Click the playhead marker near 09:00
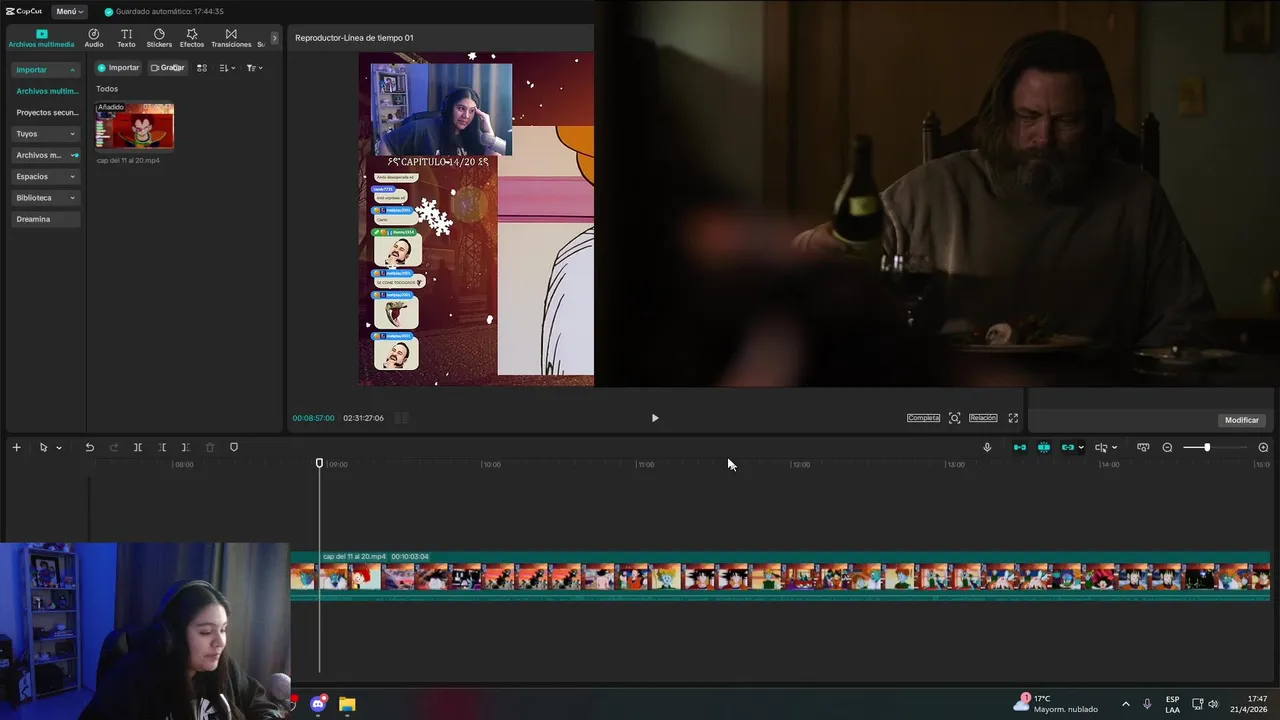The height and width of the screenshot is (720, 1280). coord(320,463)
